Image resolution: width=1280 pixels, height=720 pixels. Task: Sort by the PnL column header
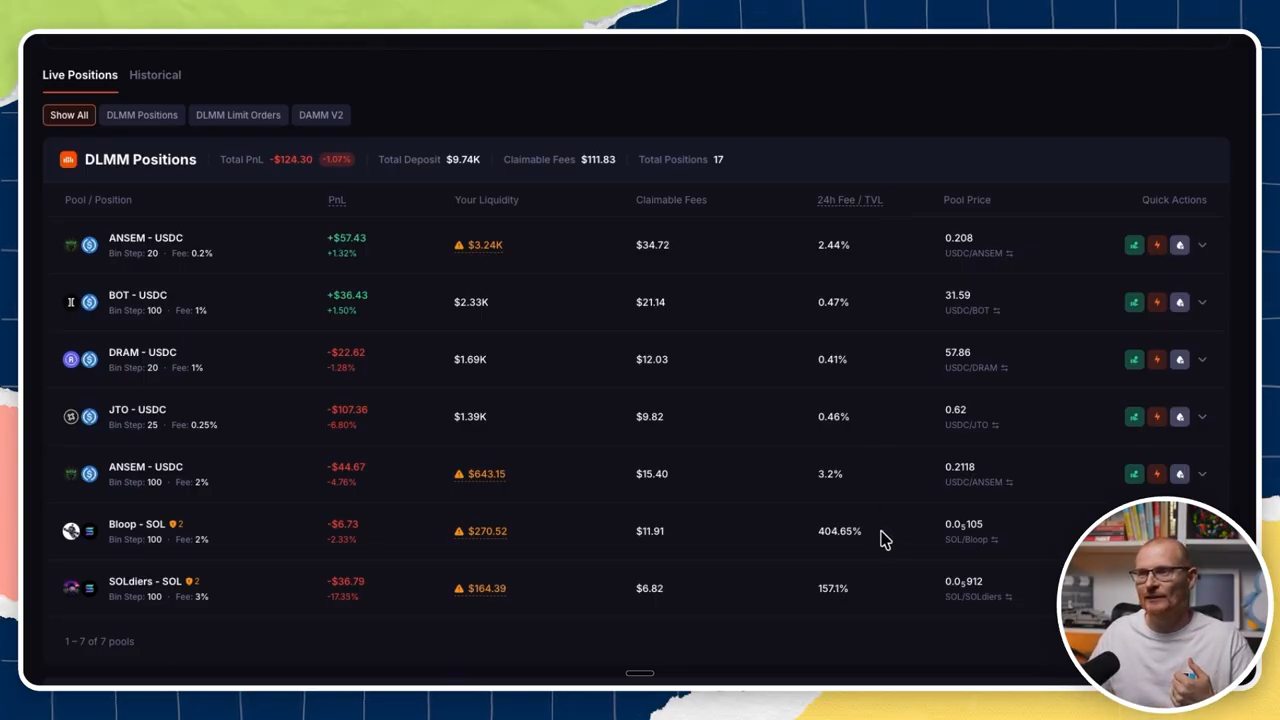(x=337, y=200)
